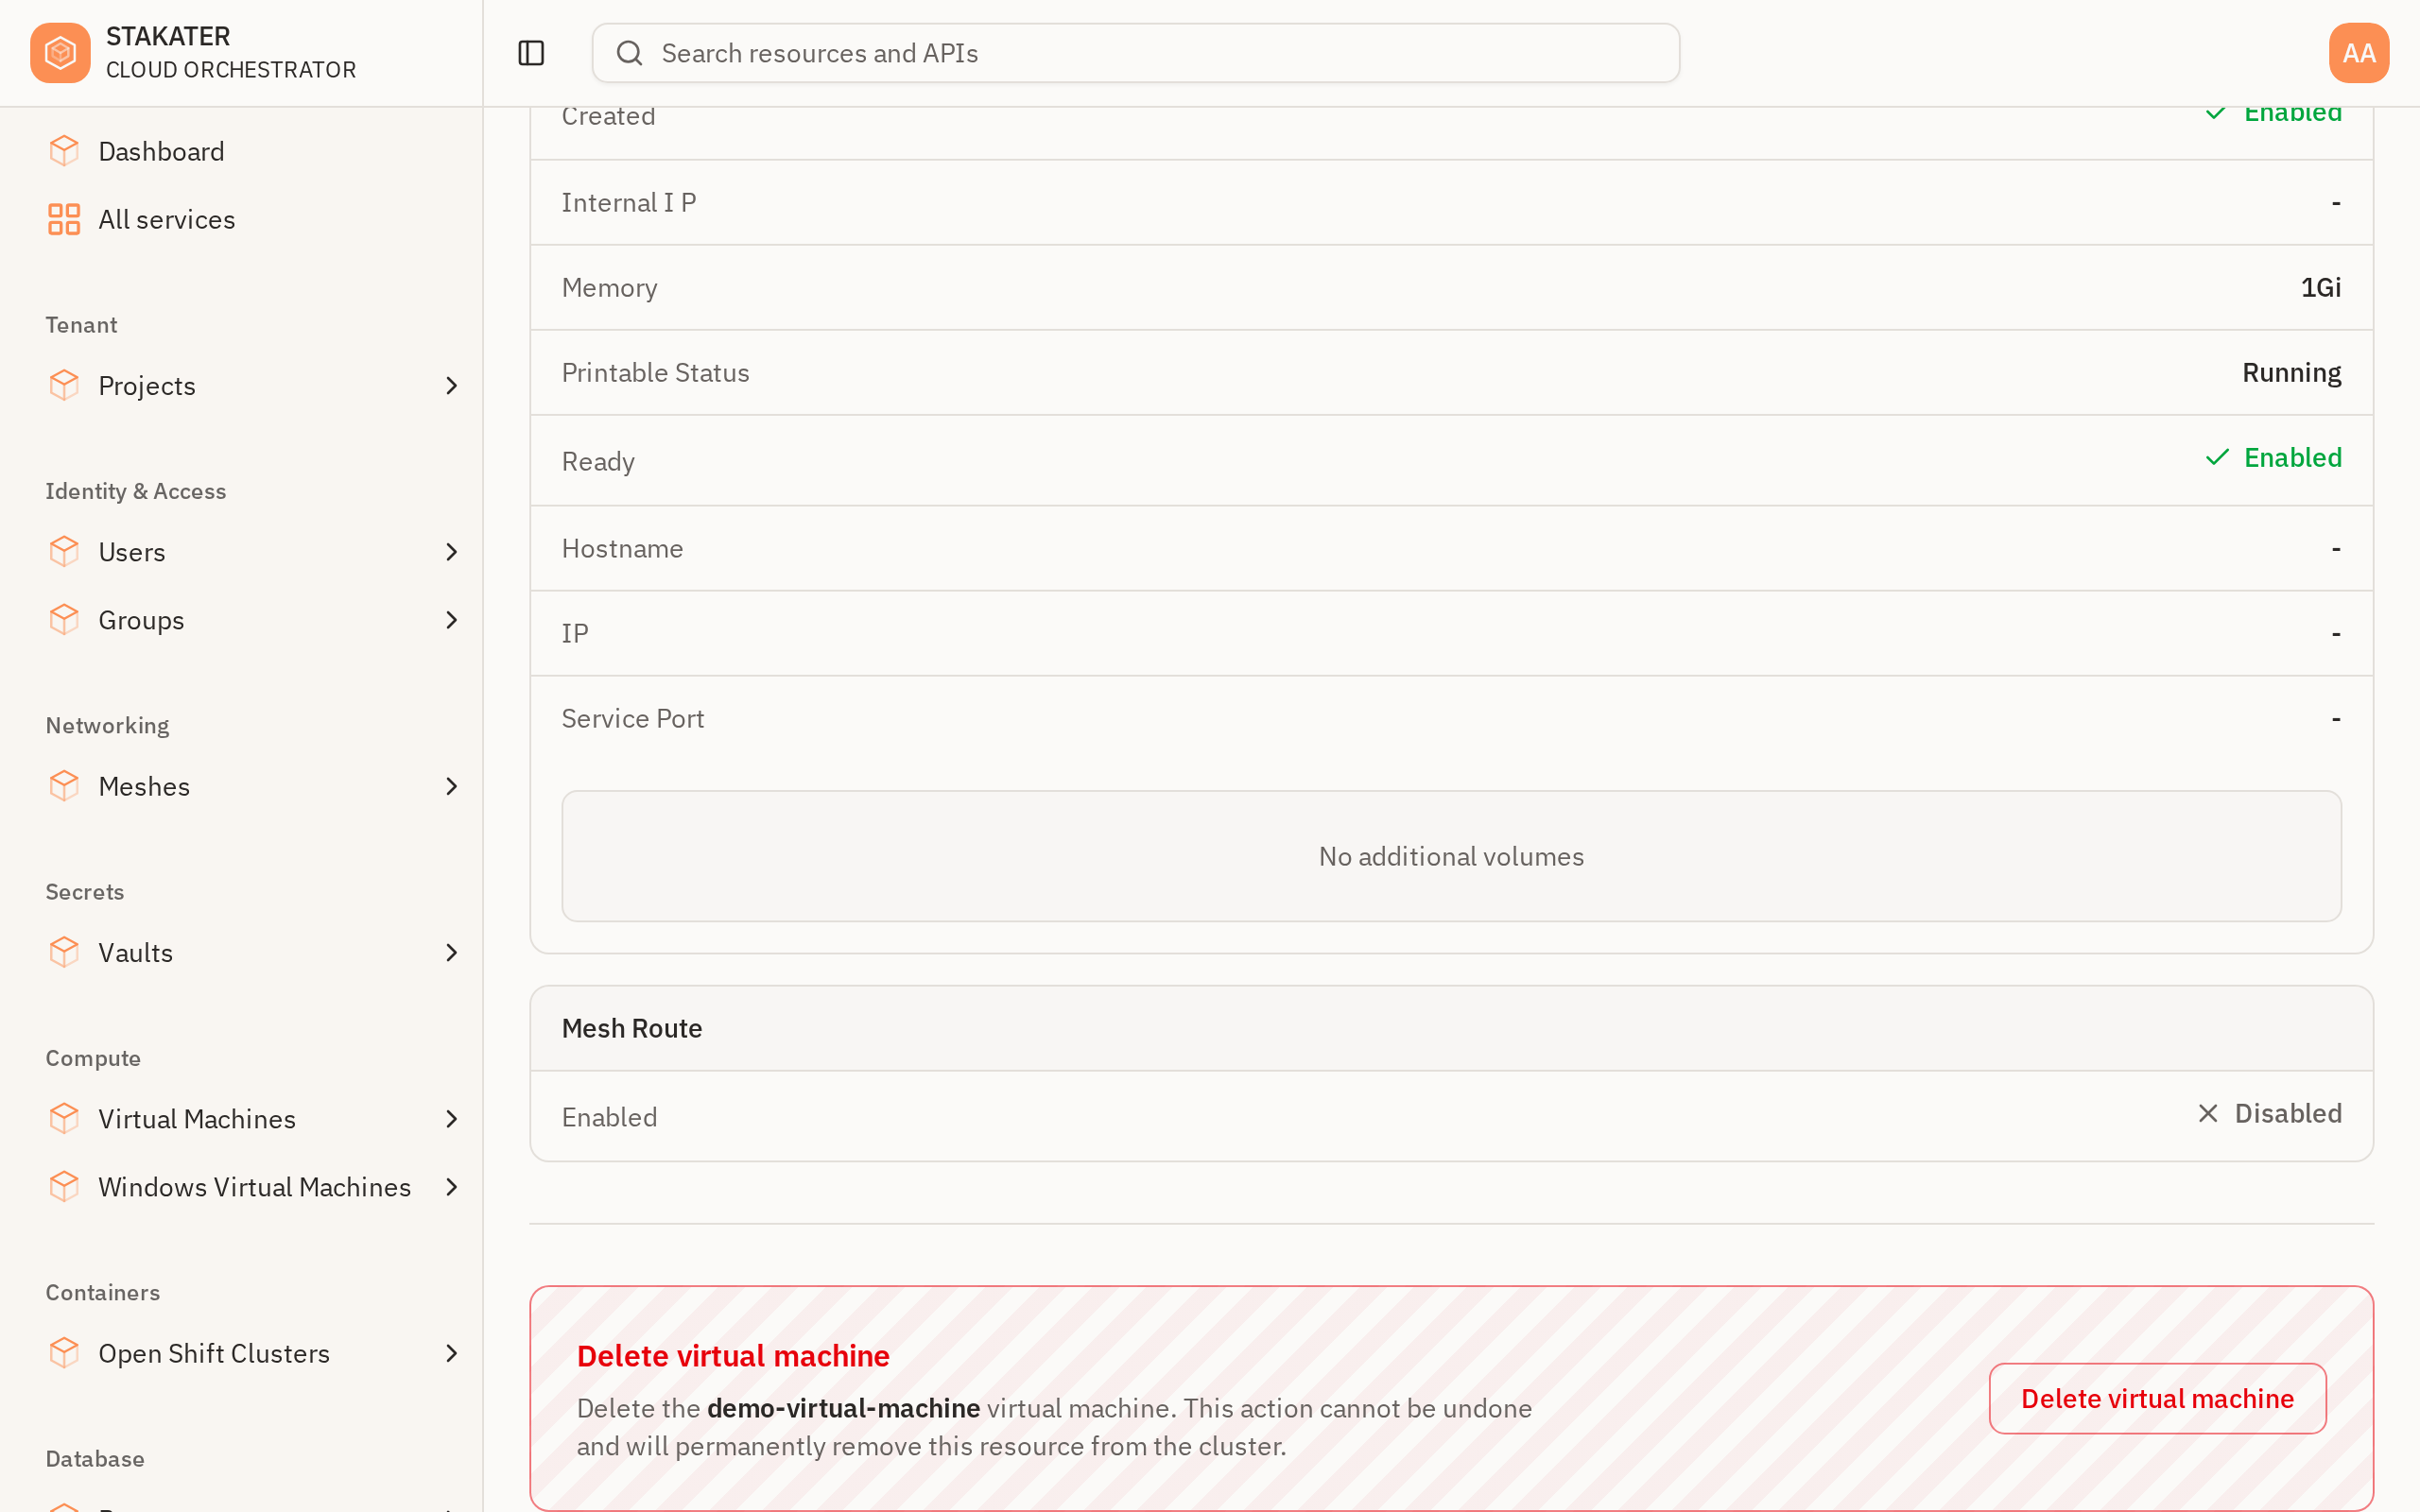Click the Printable Status label
The image size is (2420, 1512).
(655, 372)
